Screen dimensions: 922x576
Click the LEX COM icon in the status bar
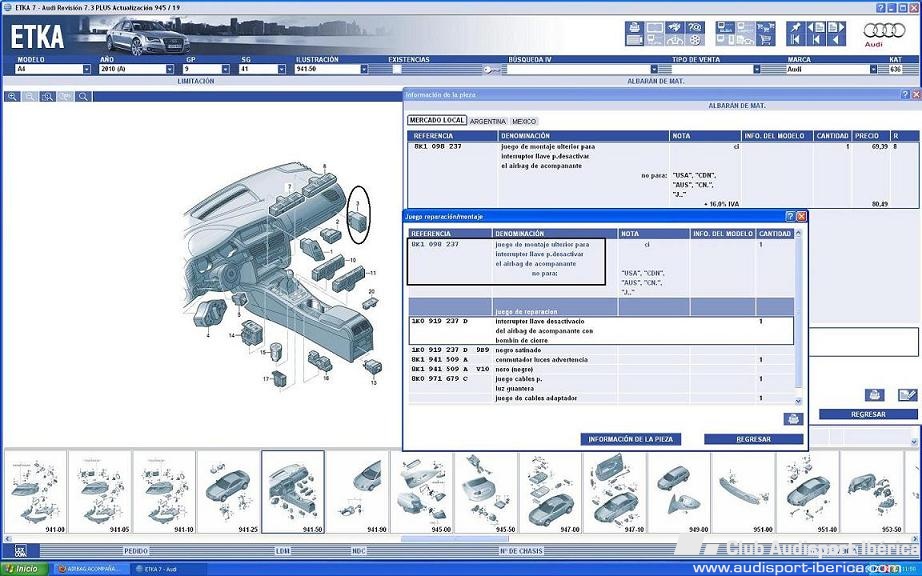21,551
